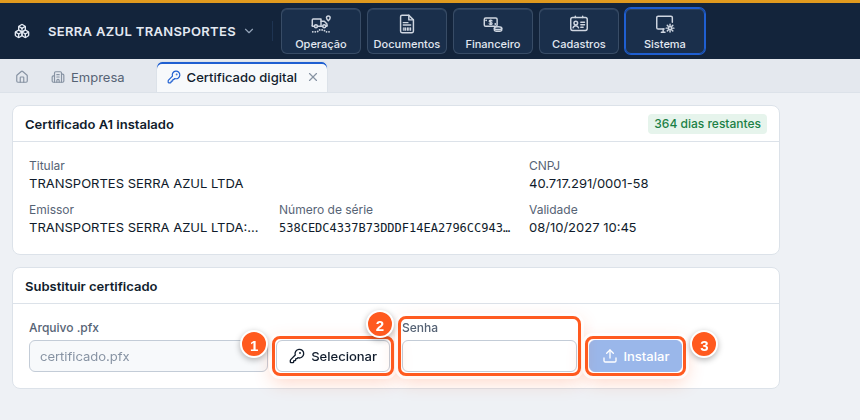This screenshot has height=420, width=860.
Task: Click the Arquivo .pfx file field
Action: pyautogui.click(x=148, y=356)
